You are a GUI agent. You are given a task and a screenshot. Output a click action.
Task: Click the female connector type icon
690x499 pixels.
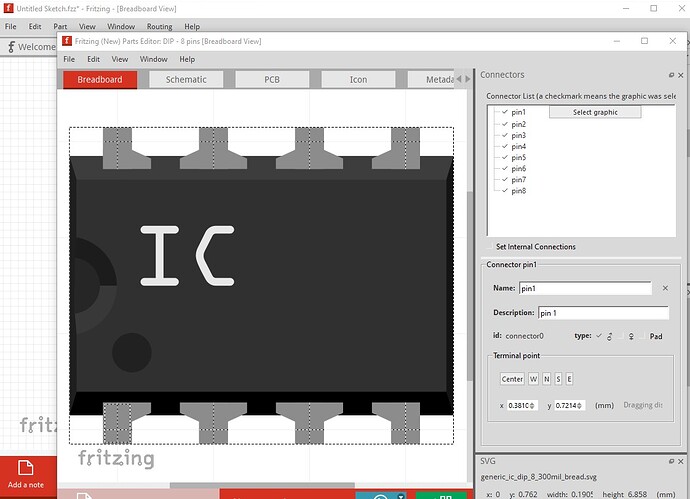(631, 336)
